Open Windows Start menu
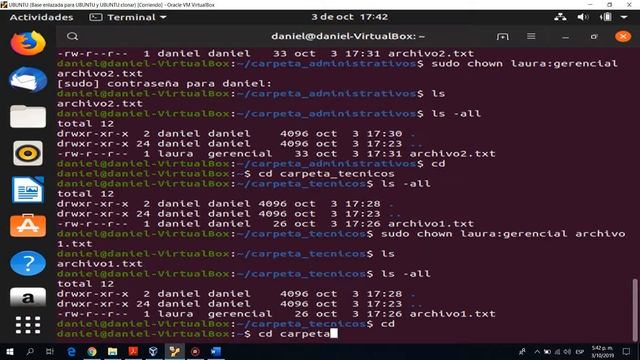This screenshot has width=640, height=360. click(x=9, y=351)
